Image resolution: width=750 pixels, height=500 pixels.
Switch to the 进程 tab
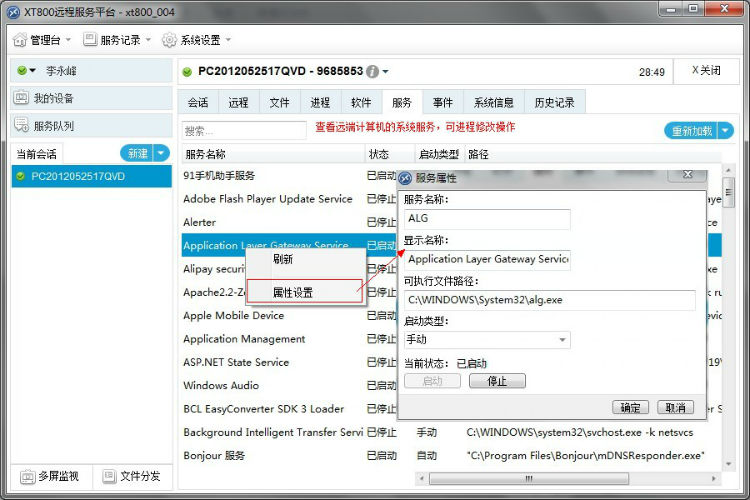click(320, 102)
